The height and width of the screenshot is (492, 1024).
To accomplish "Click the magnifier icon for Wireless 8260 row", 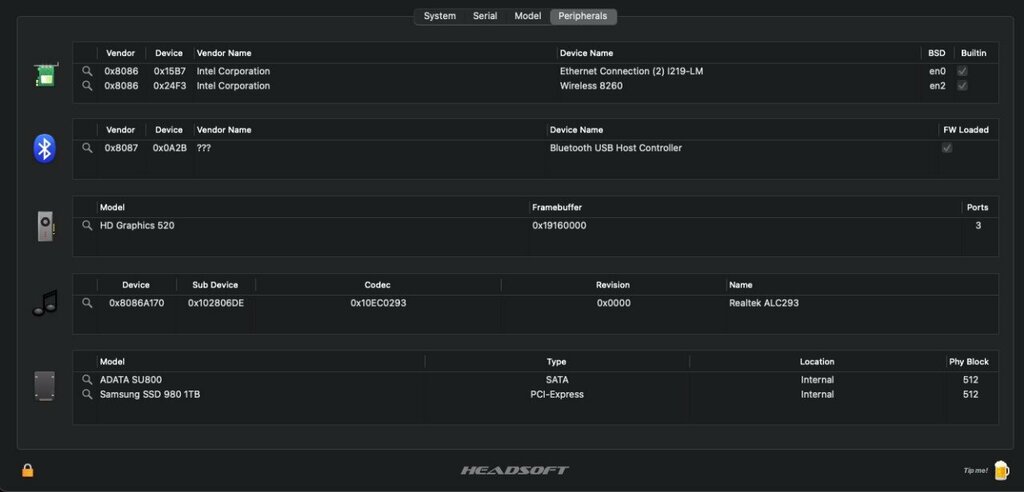I will 87,86.
